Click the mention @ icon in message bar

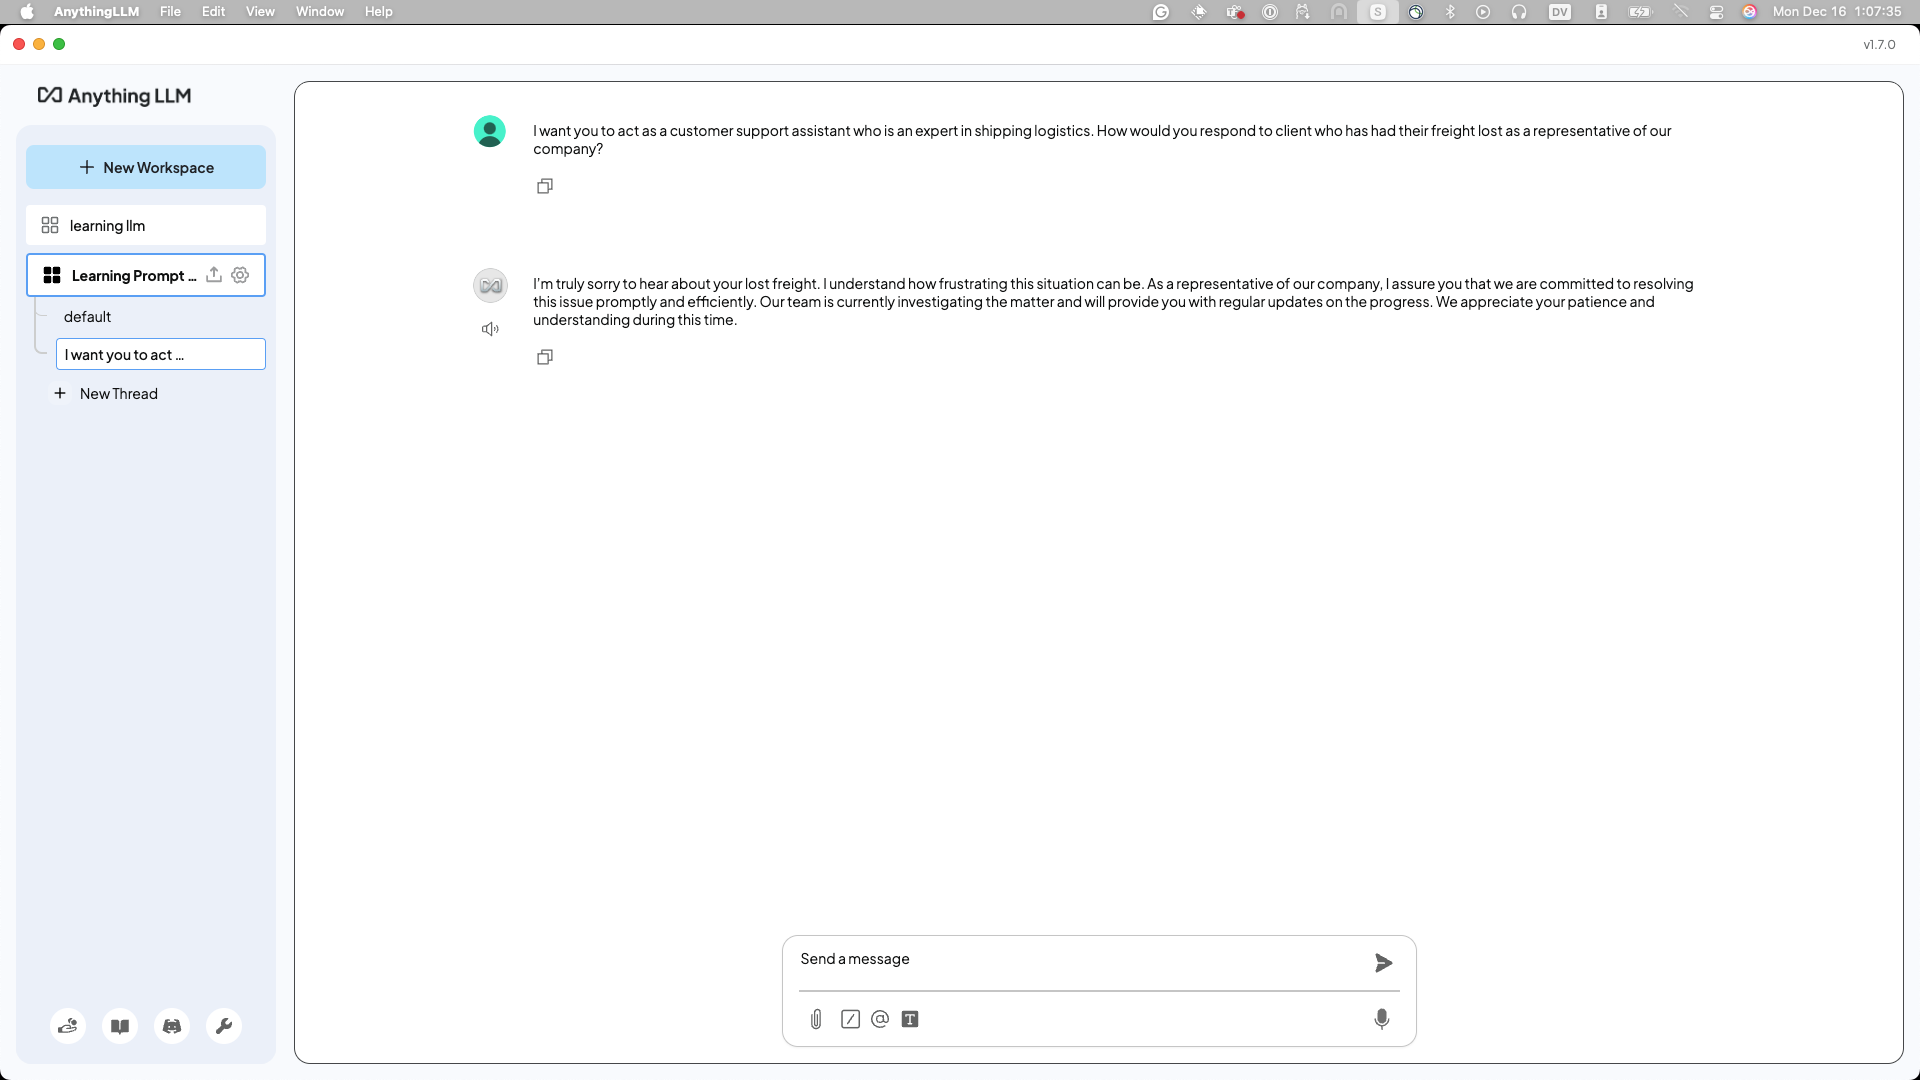(880, 1018)
